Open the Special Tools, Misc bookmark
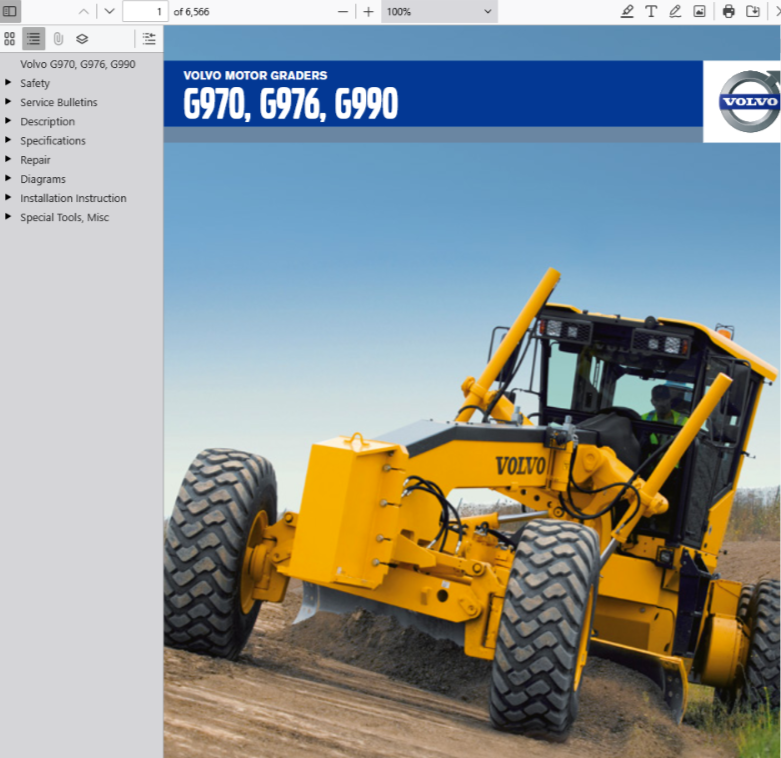The height and width of the screenshot is (758, 781). point(64,217)
